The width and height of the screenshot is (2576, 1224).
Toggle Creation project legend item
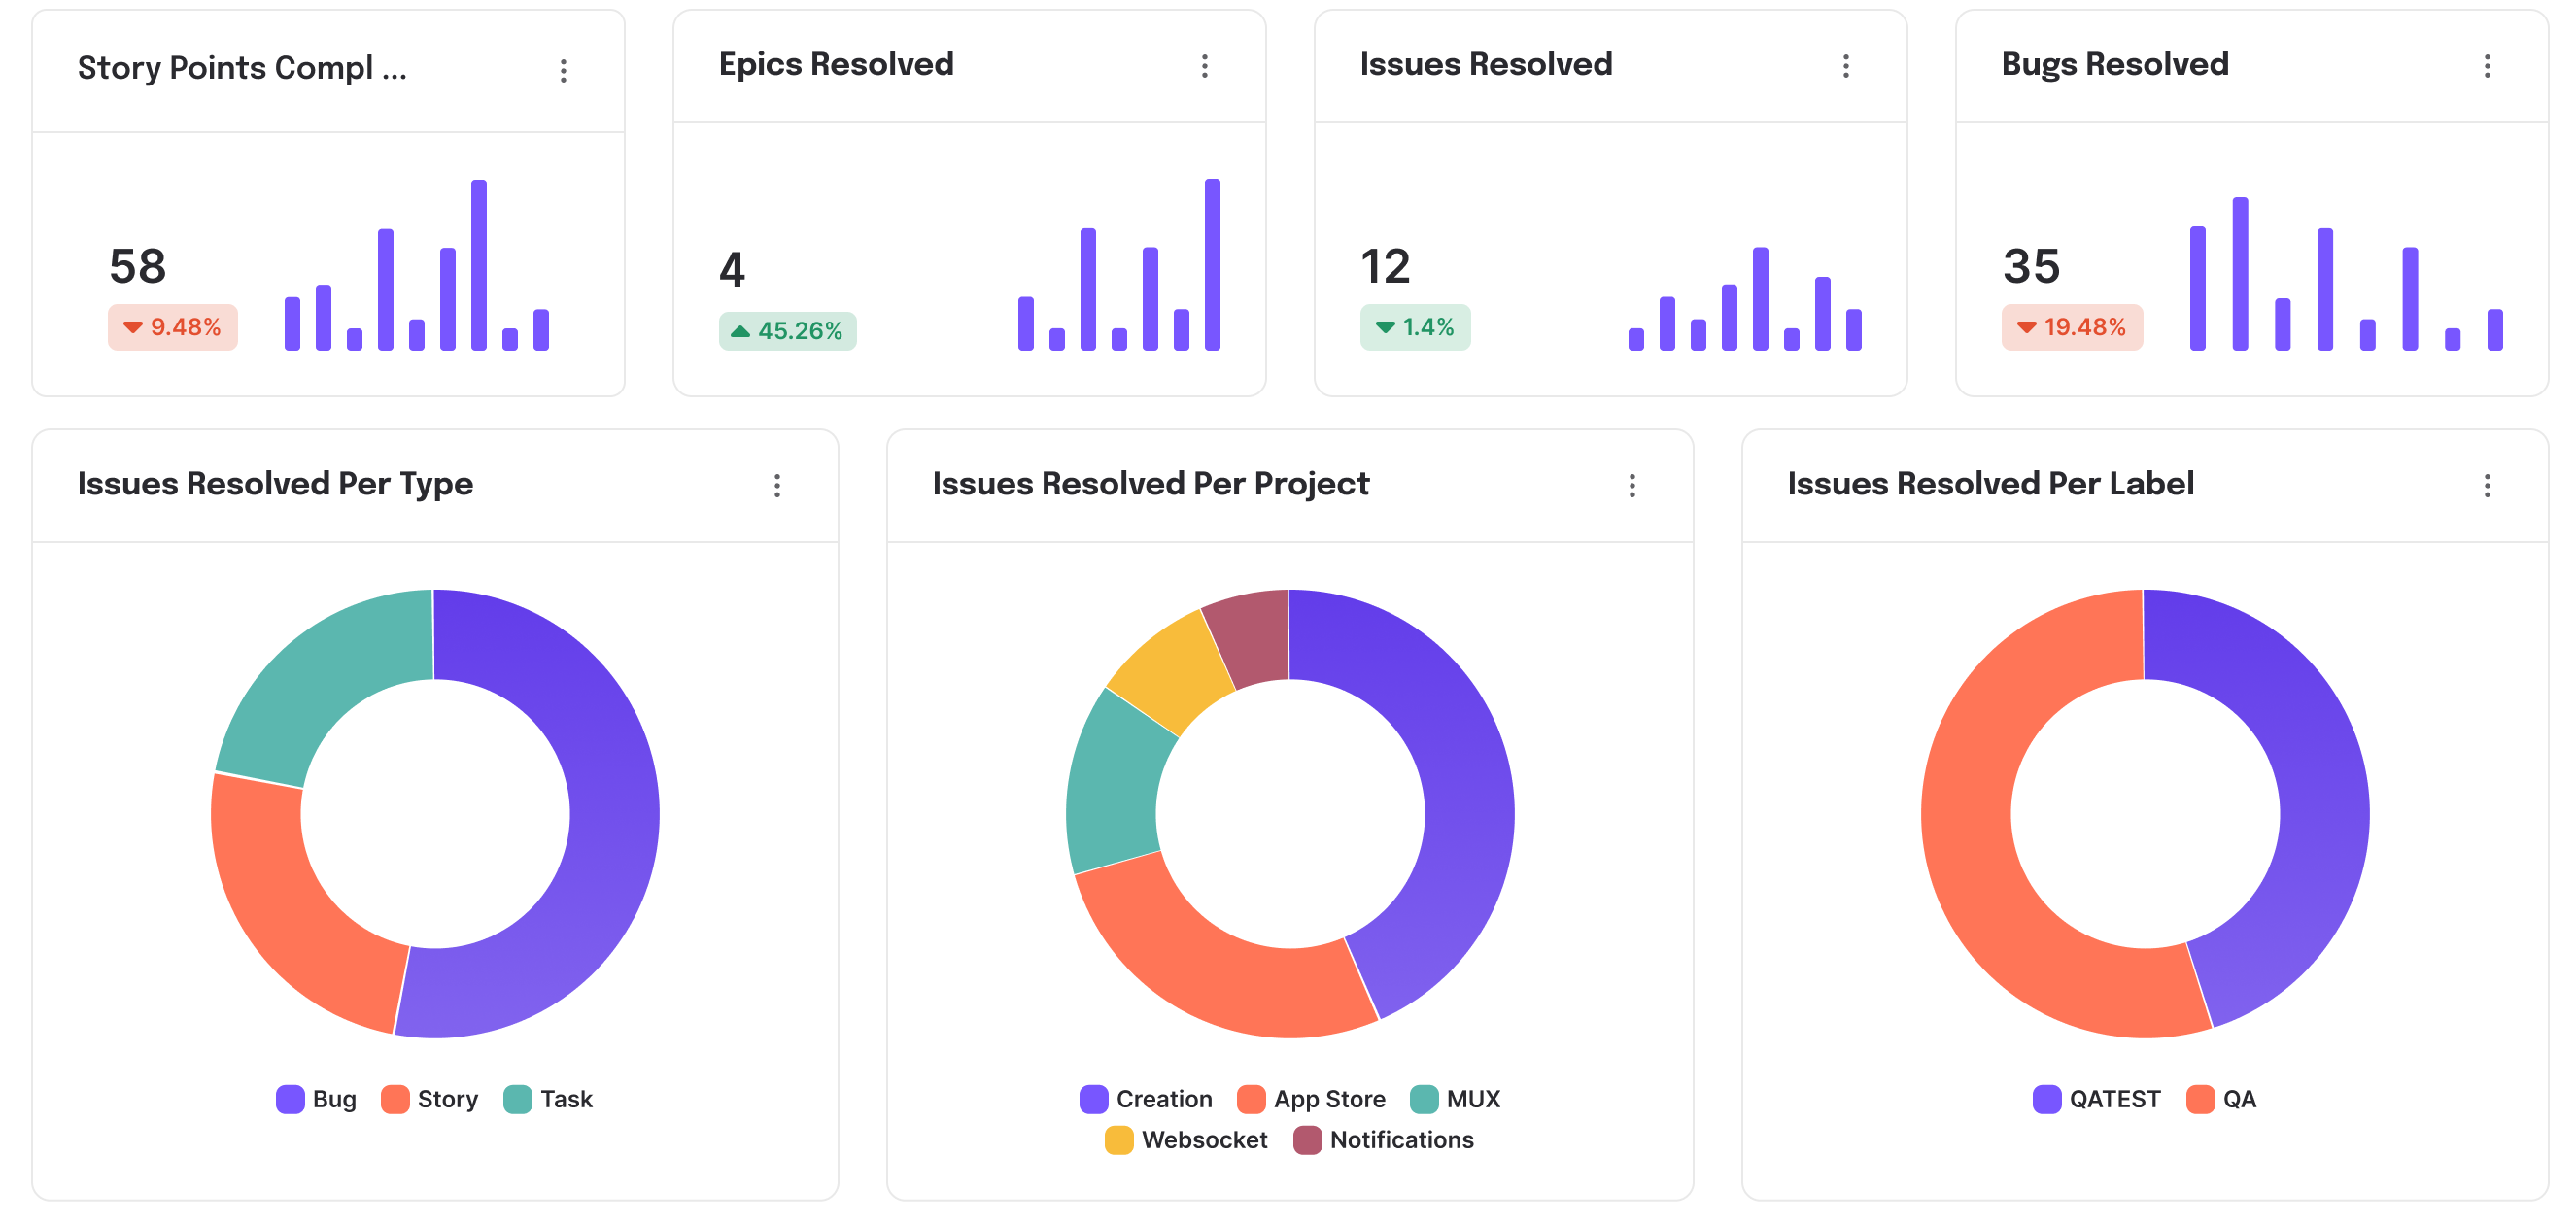pyautogui.click(x=1146, y=1099)
